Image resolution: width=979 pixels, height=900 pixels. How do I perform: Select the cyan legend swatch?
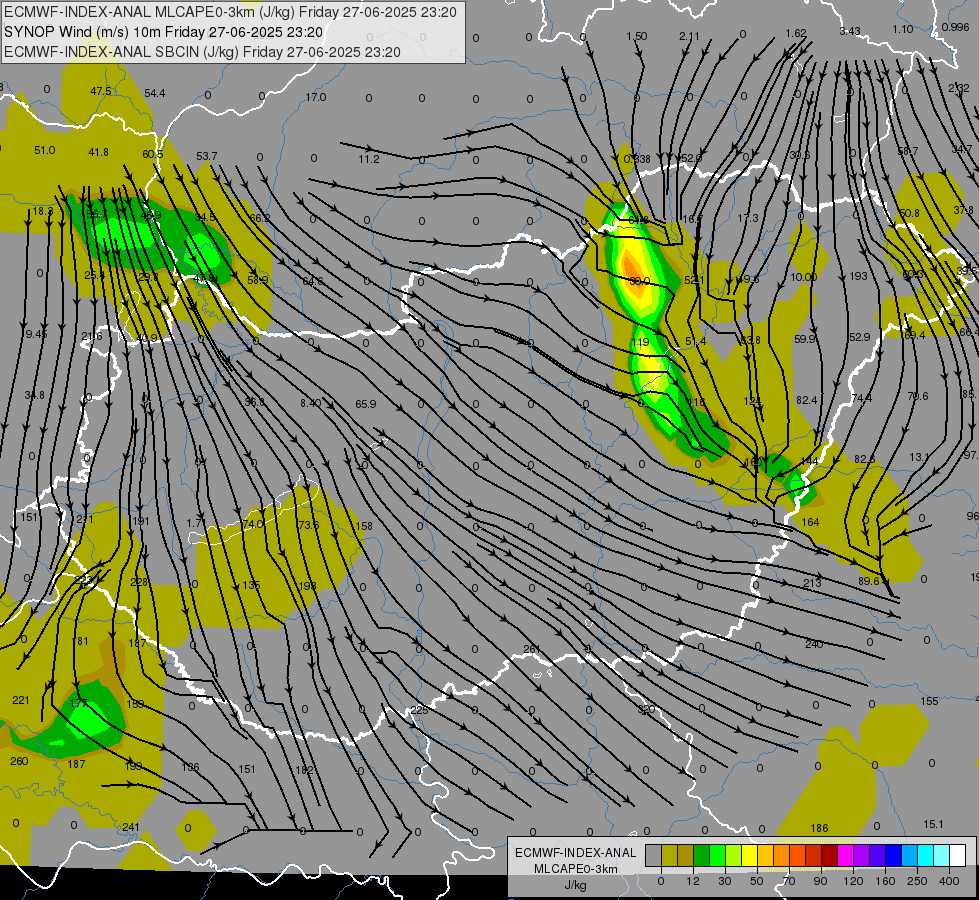pyautogui.click(x=925, y=855)
